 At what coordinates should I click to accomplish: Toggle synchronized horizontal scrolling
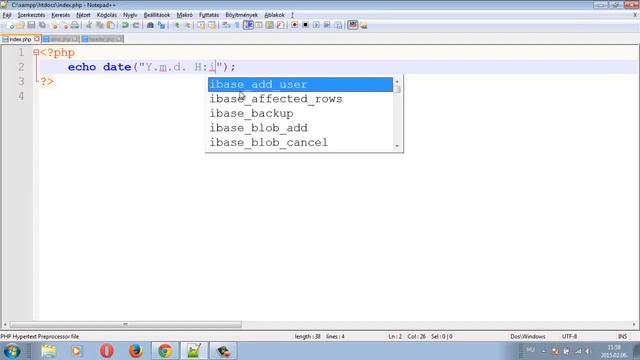[x=212, y=25]
